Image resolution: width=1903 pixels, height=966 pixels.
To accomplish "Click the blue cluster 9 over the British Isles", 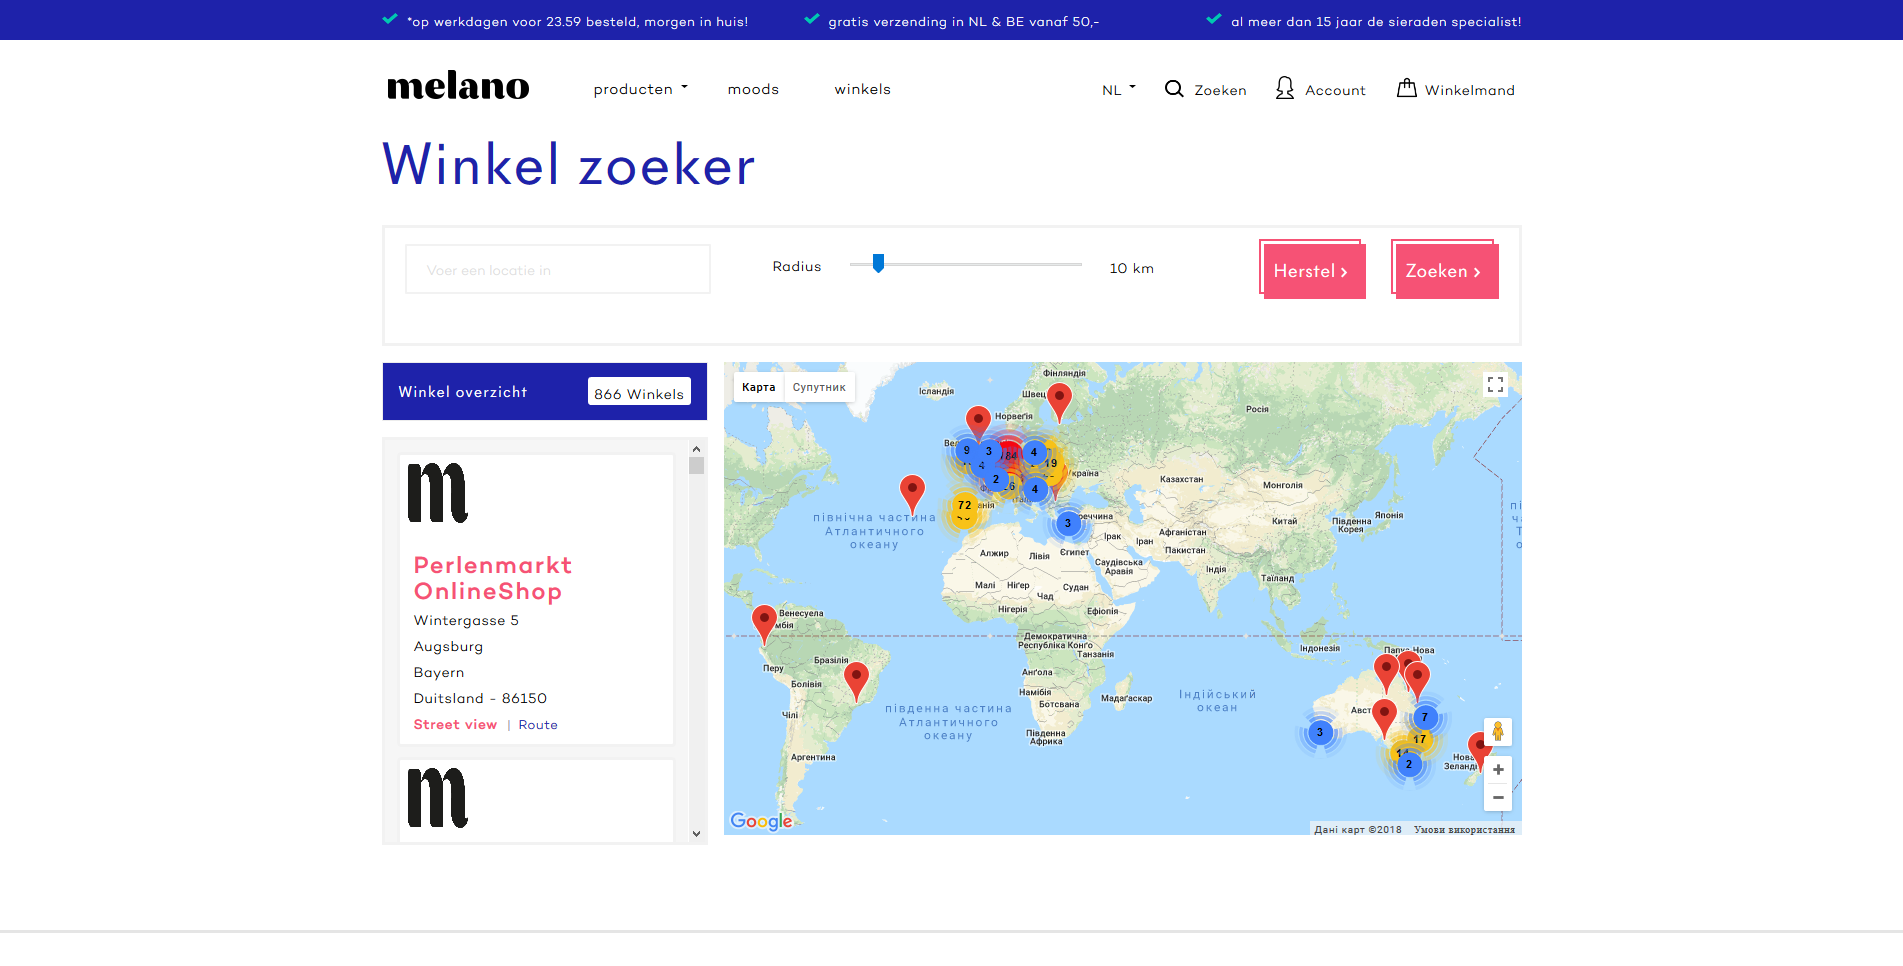I will (x=966, y=450).
